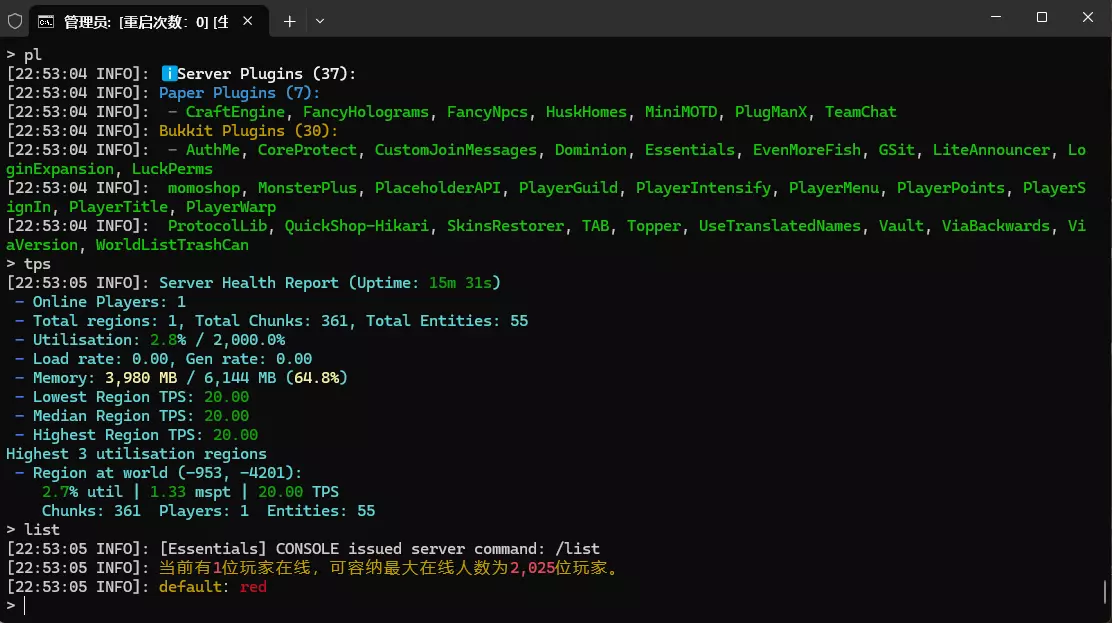
Task: Click the WorldListTrashCan plugin name
Action: pos(172,246)
